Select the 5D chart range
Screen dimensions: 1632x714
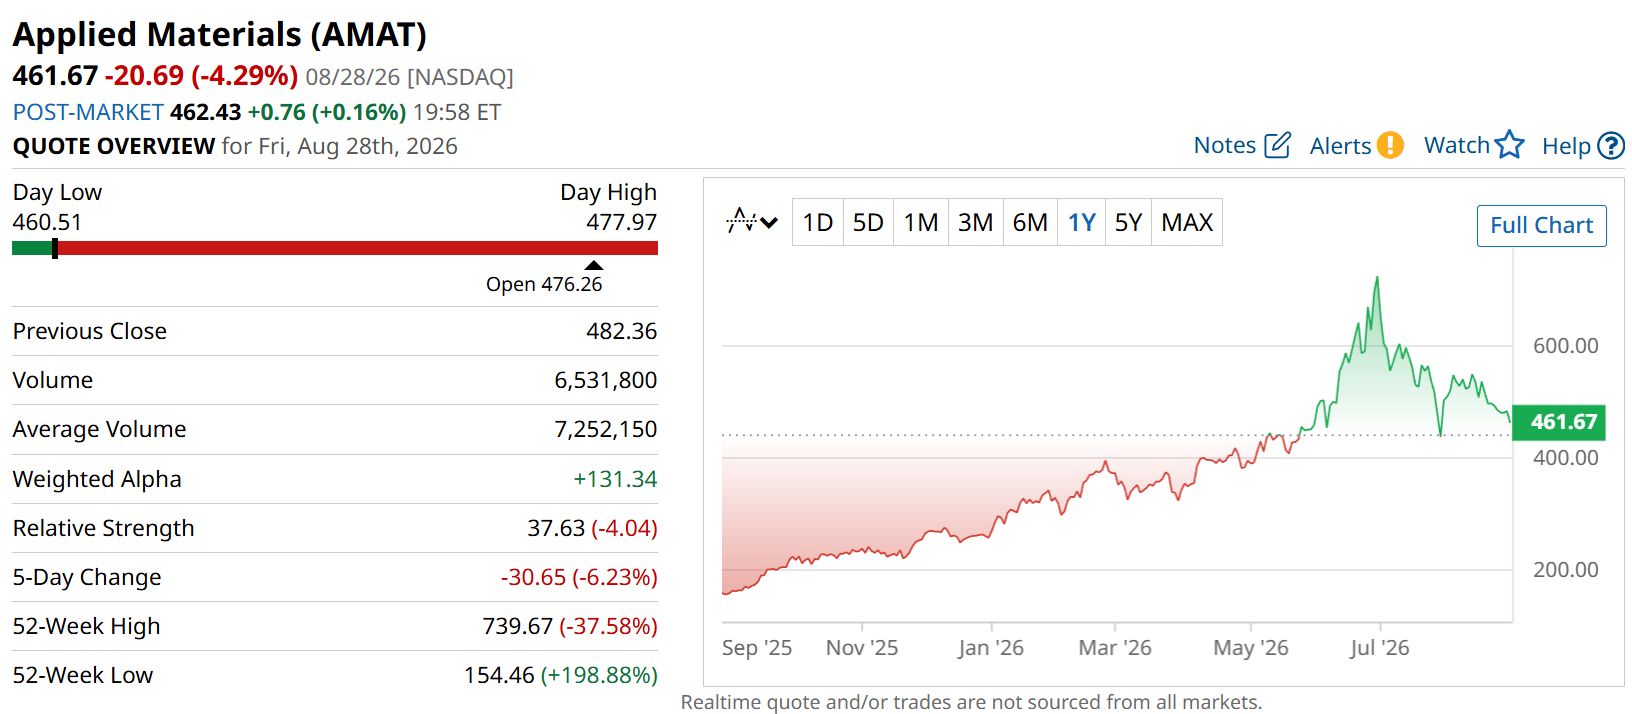(868, 222)
